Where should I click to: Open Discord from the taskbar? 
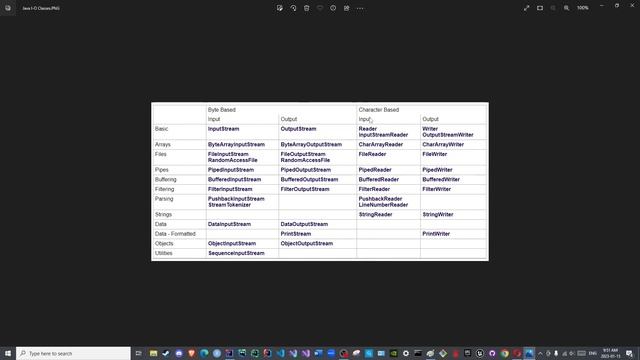[x=179, y=353]
